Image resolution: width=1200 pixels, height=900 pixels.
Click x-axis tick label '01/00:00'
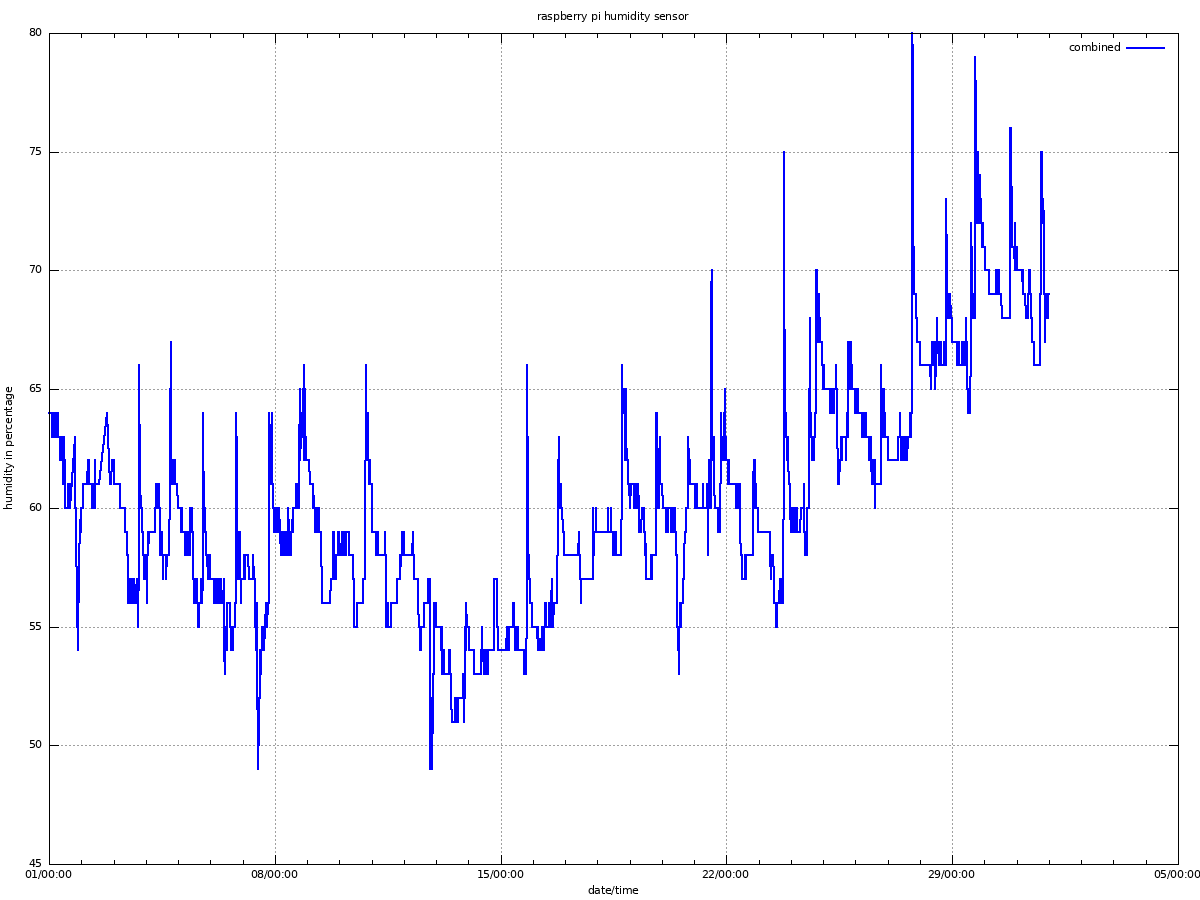tap(49, 874)
